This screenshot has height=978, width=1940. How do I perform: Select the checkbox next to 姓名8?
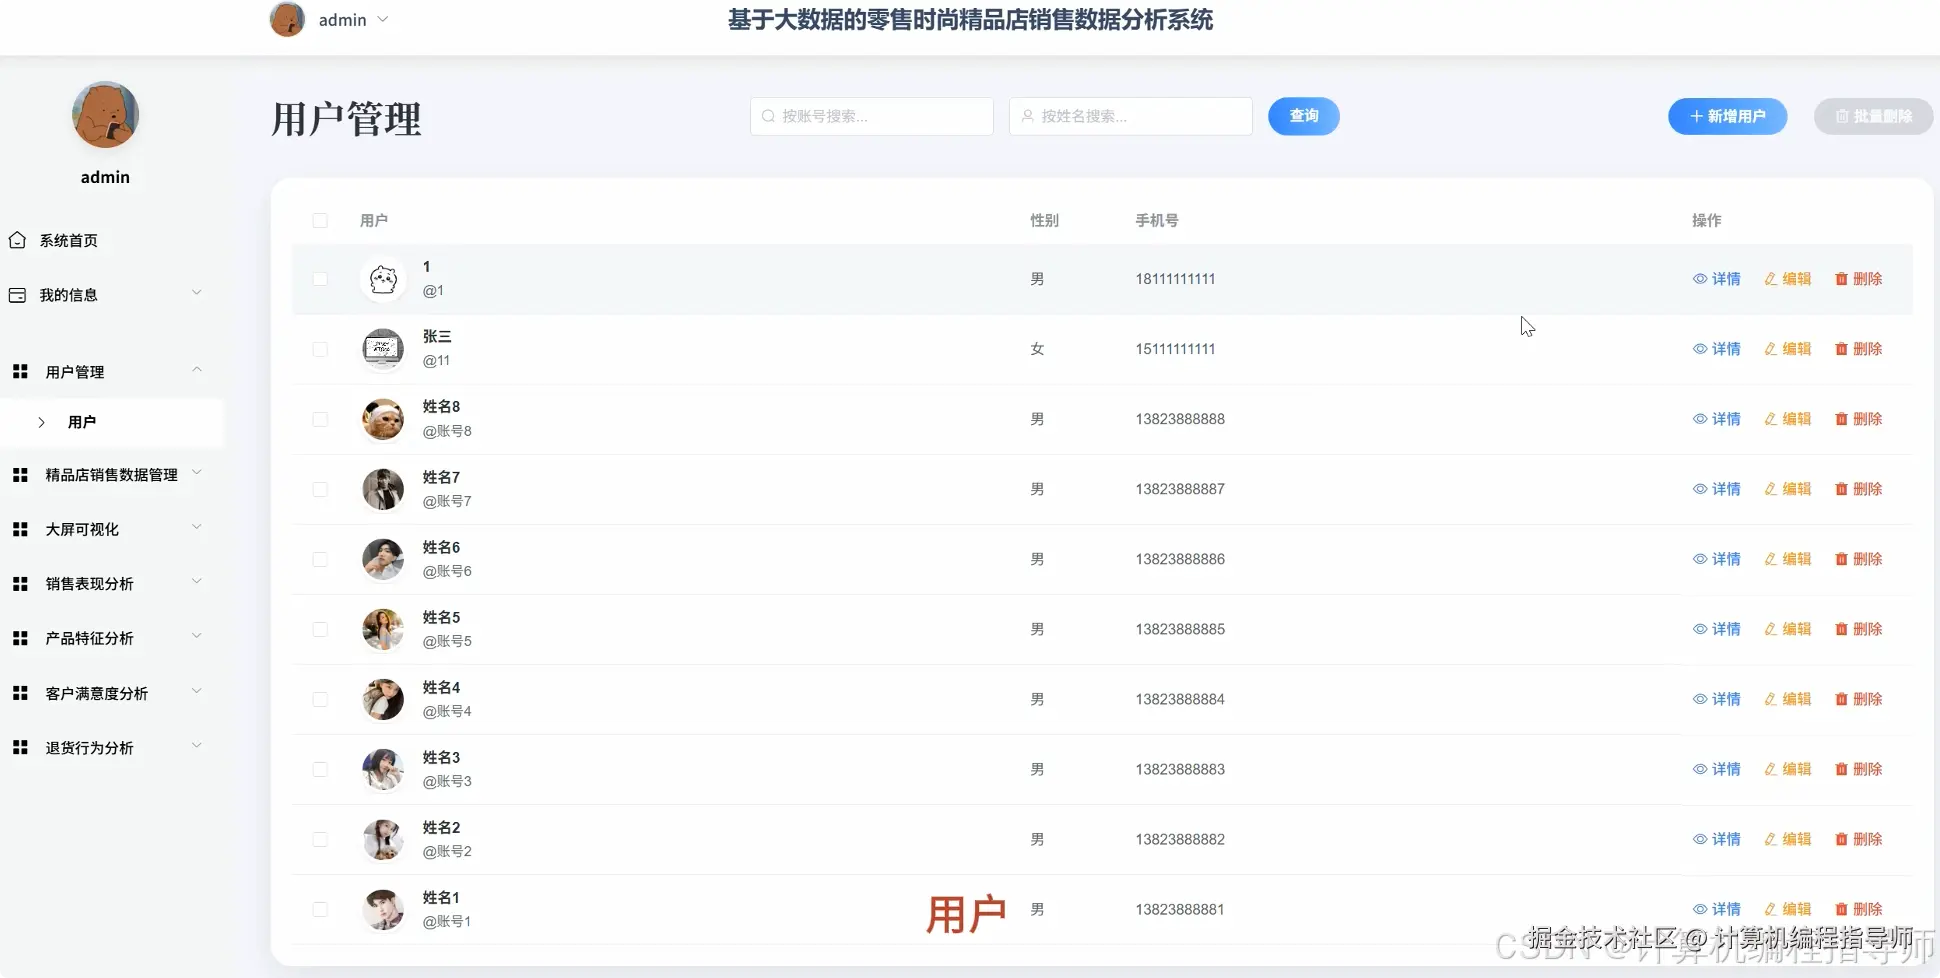pyautogui.click(x=320, y=419)
